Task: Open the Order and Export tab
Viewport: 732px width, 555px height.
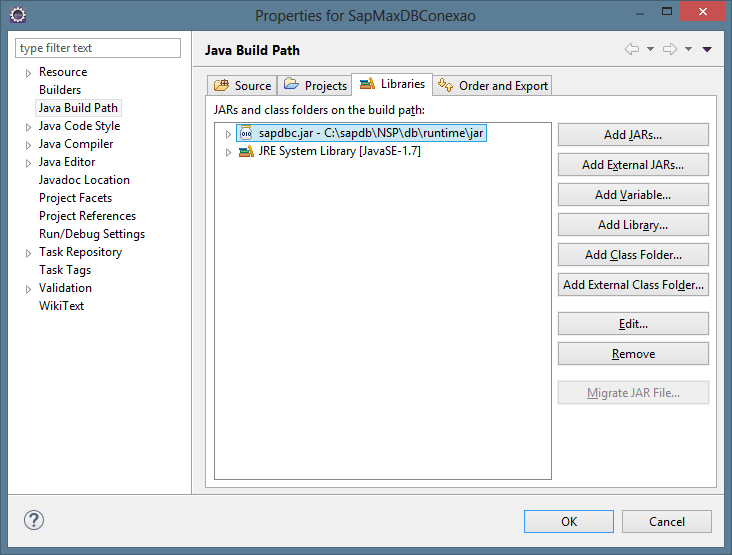Action: tap(493, 86)
